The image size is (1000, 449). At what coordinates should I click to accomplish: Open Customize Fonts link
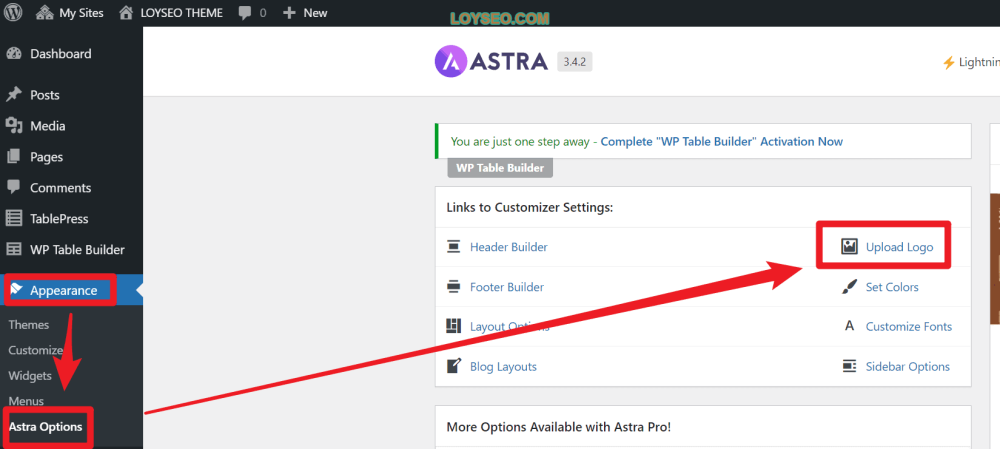tap(909, 327)
